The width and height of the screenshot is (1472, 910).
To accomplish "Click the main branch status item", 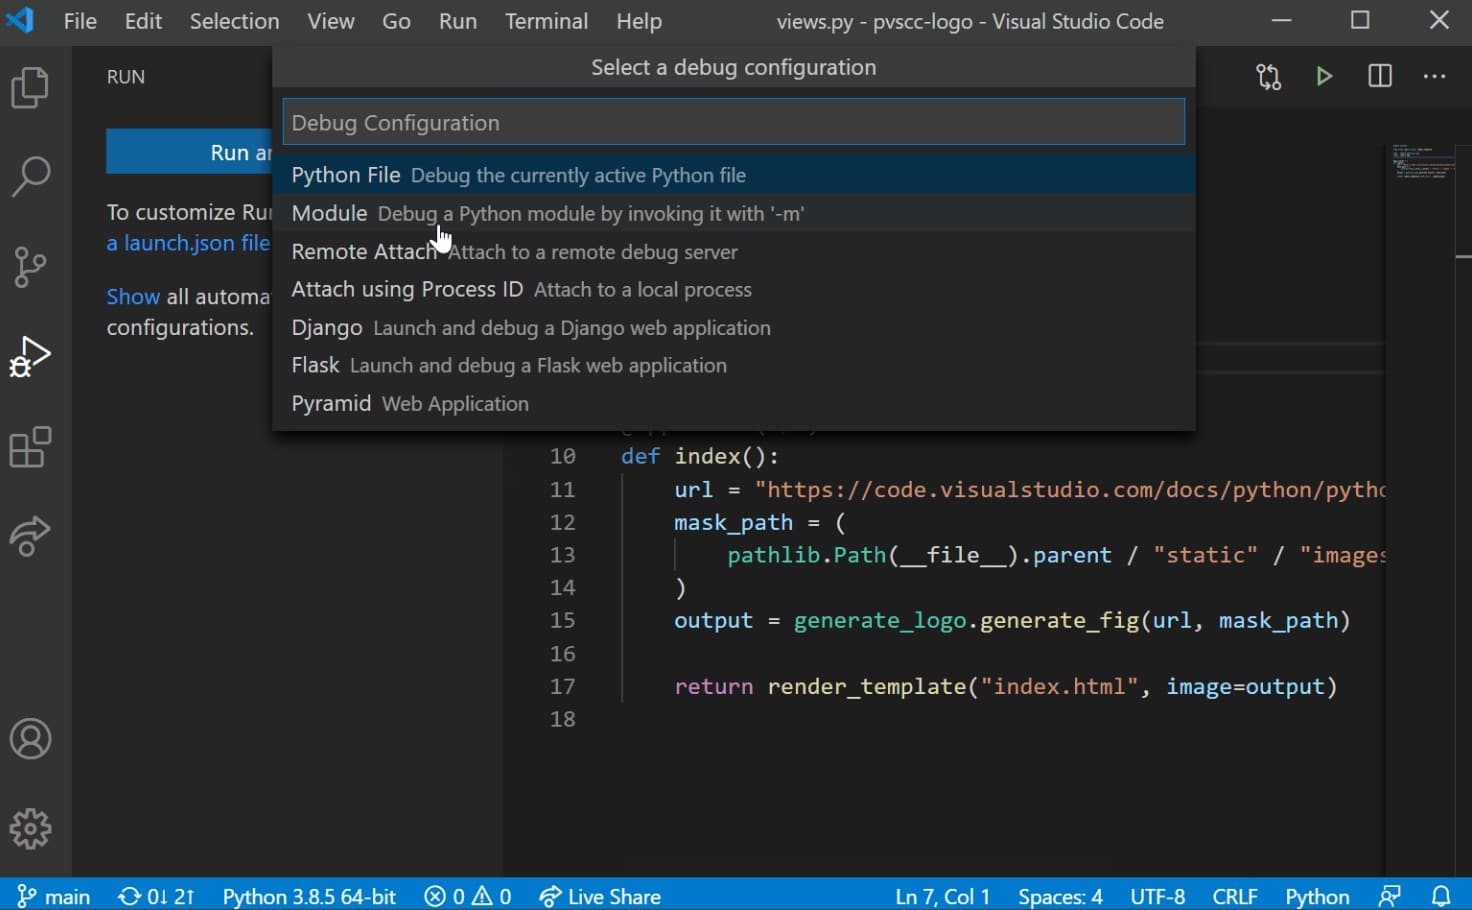I will (x=55, y=896).
